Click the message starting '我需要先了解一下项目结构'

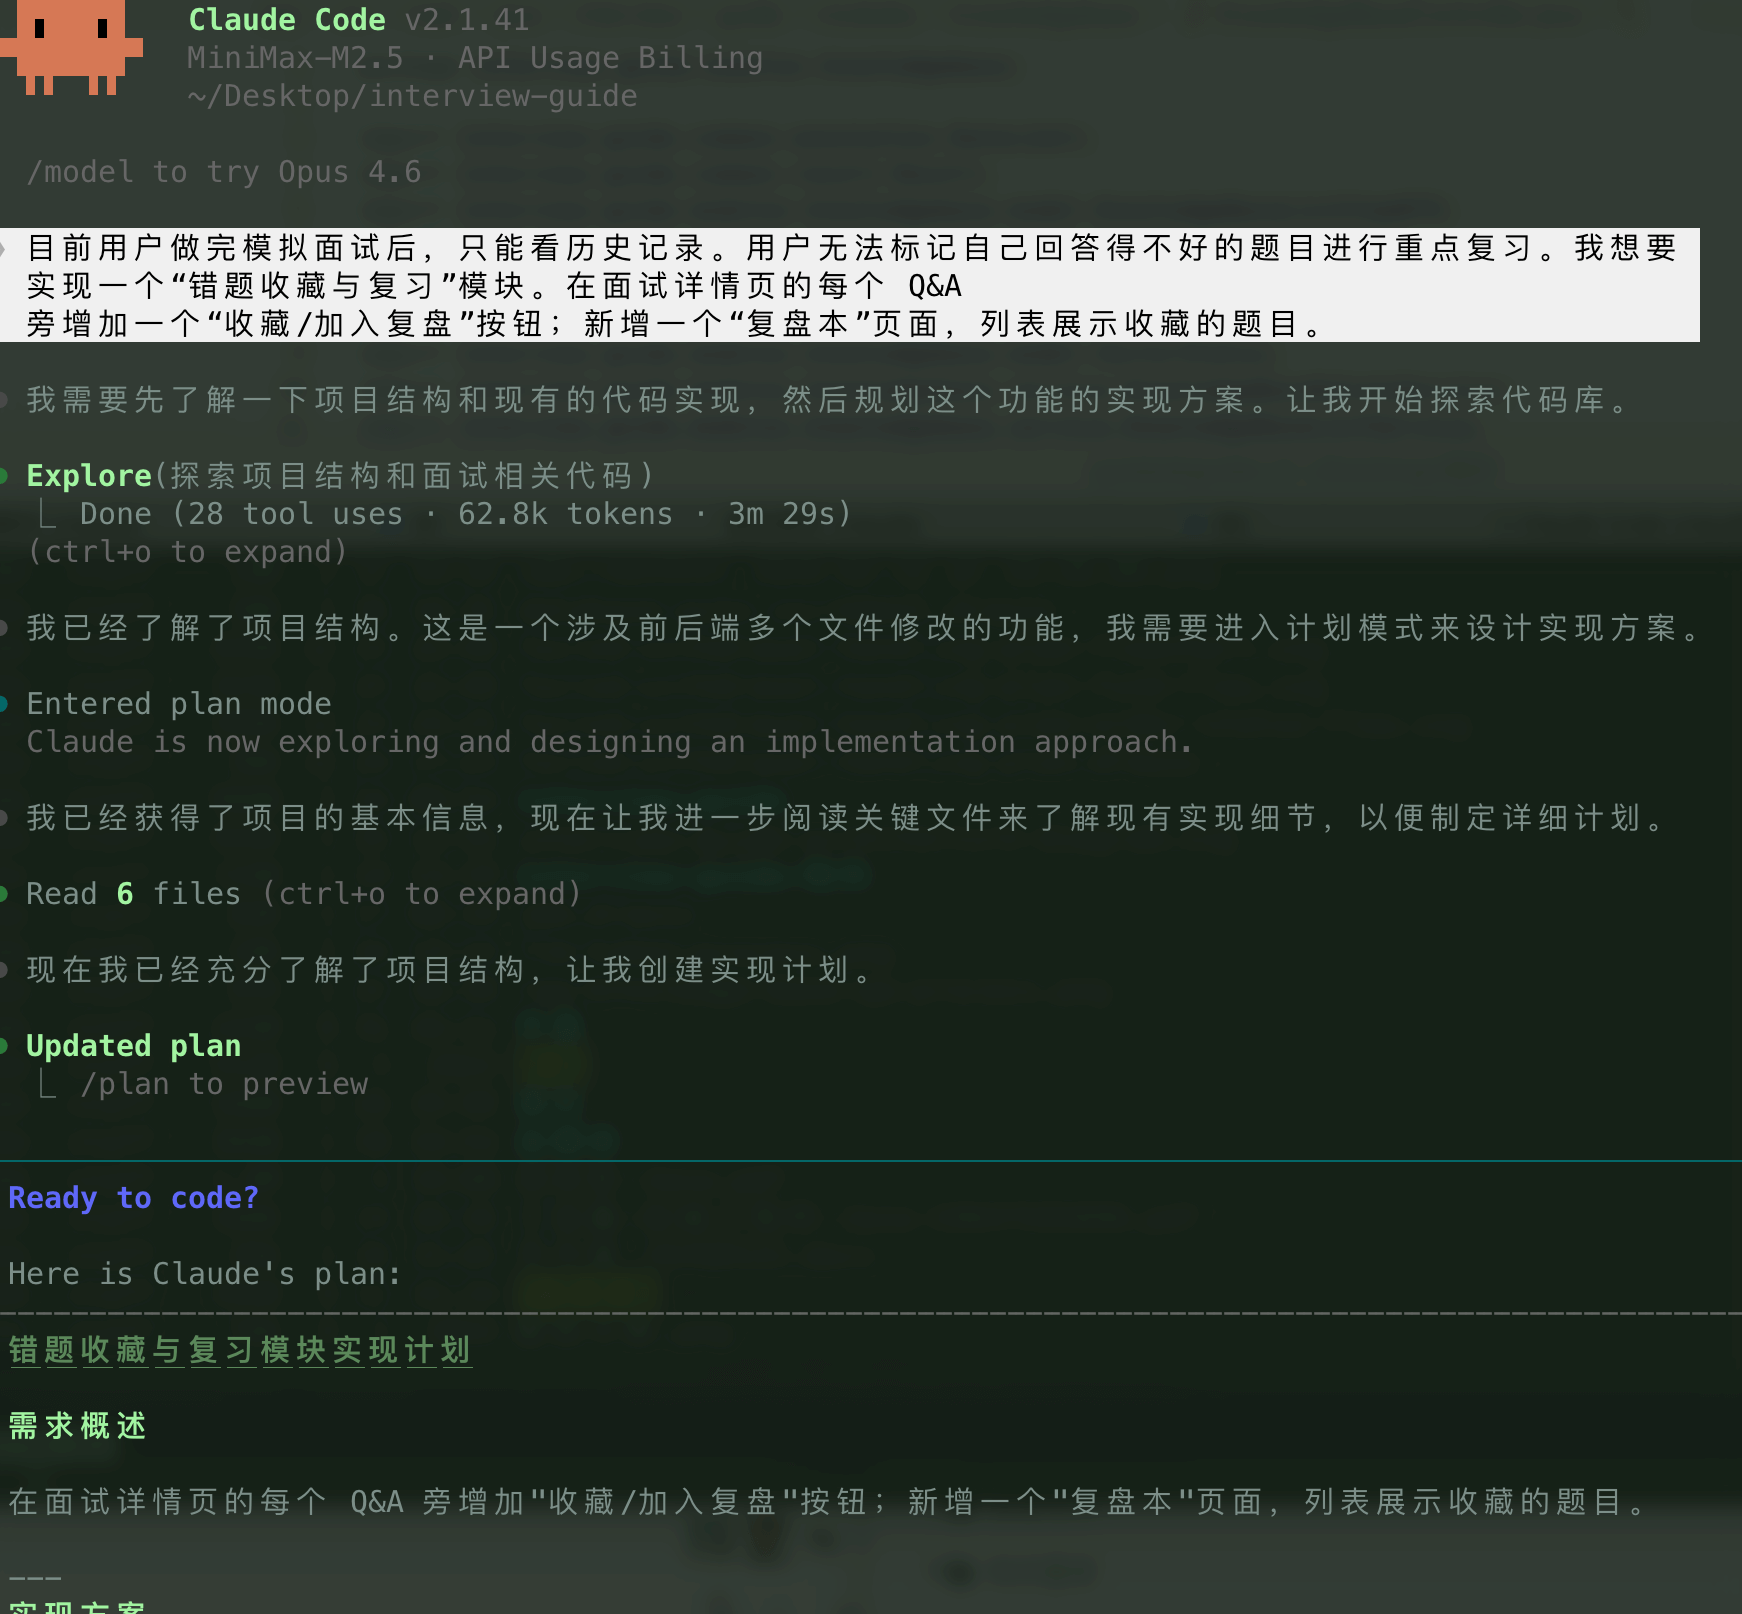pyautogui.click(x=829, y=400)
